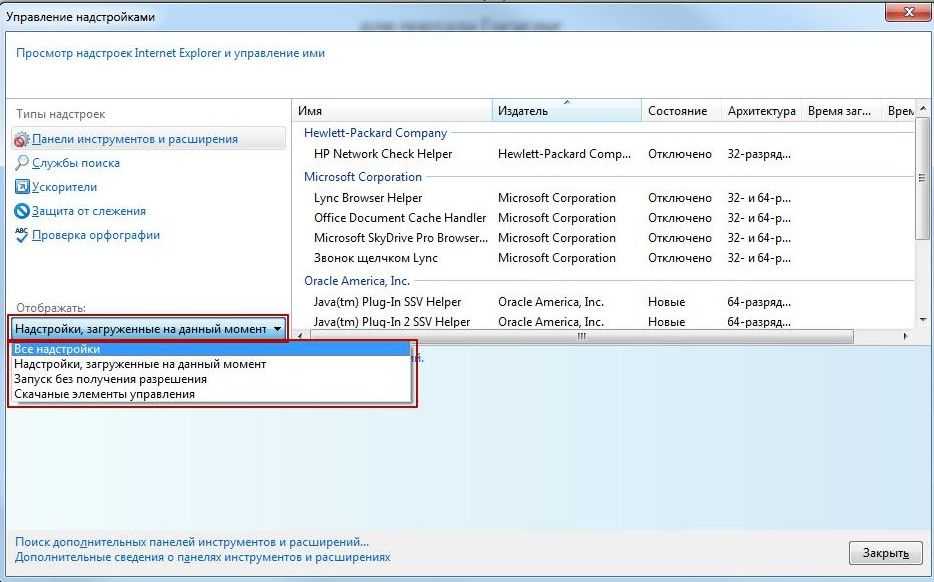Click the horizontal scrollbar right arrow
This screenshot has width=934, height=582.
point(906,337)
